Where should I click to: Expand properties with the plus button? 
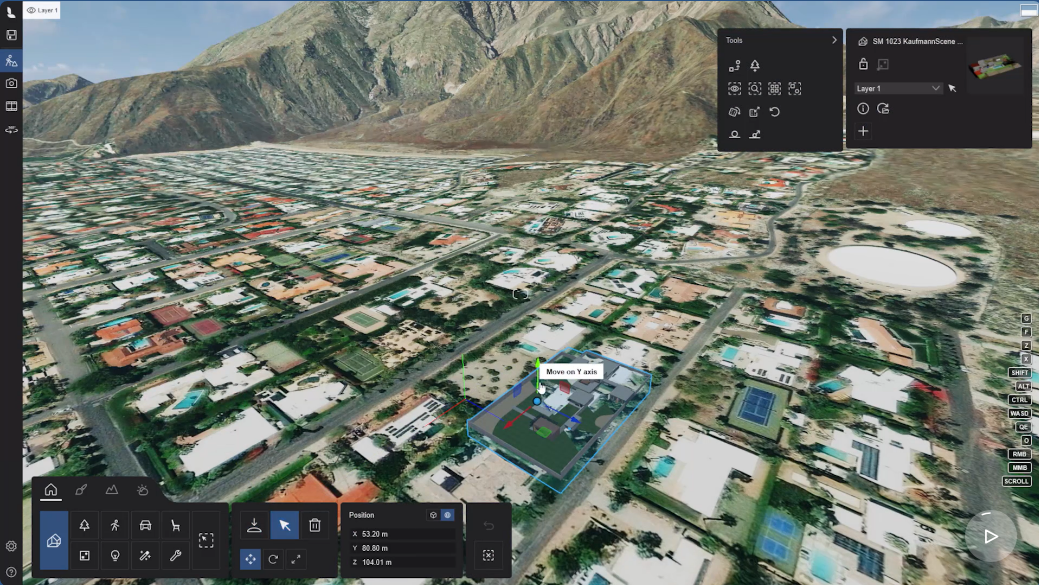863,131
